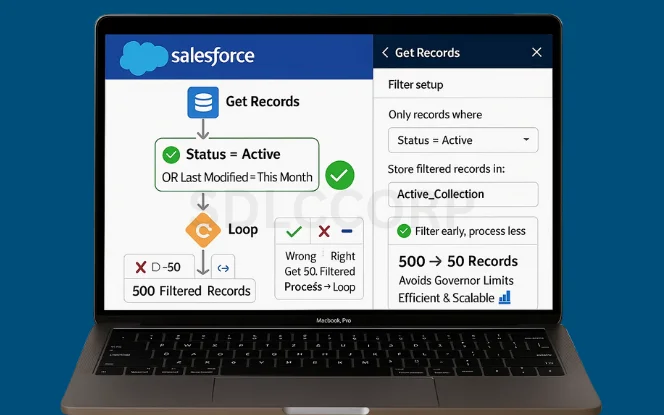Screen dimensions: 664x415
Task: Select the green check tab in comparison box
Action: (x=293, y=231)
